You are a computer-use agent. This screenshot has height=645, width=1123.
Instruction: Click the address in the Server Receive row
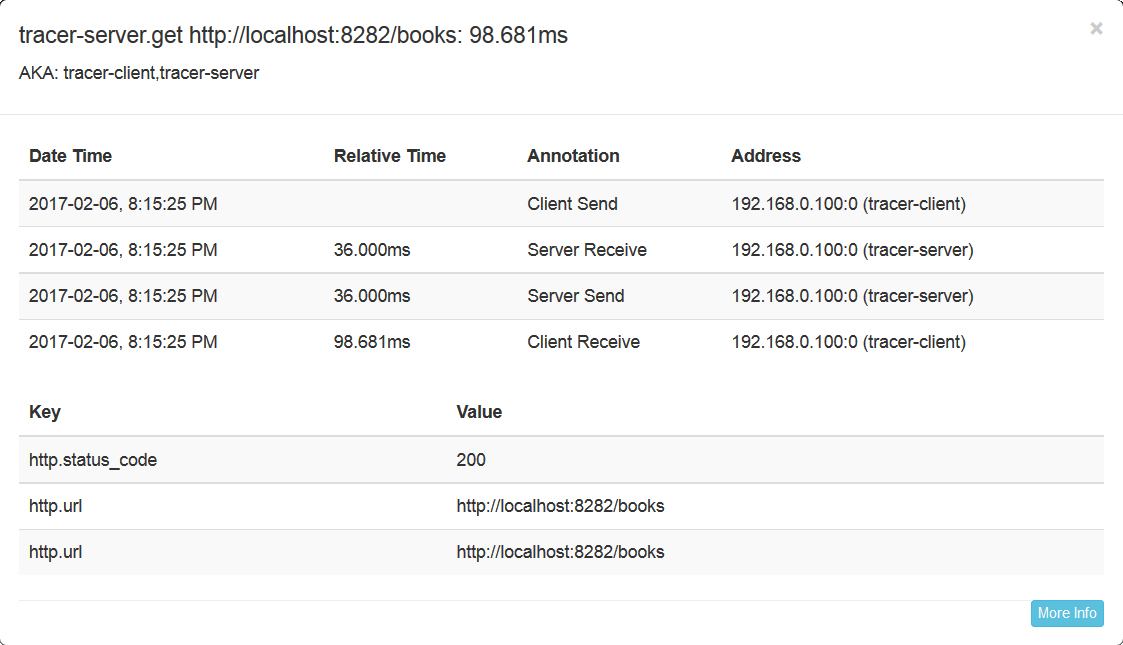(852, 250)
